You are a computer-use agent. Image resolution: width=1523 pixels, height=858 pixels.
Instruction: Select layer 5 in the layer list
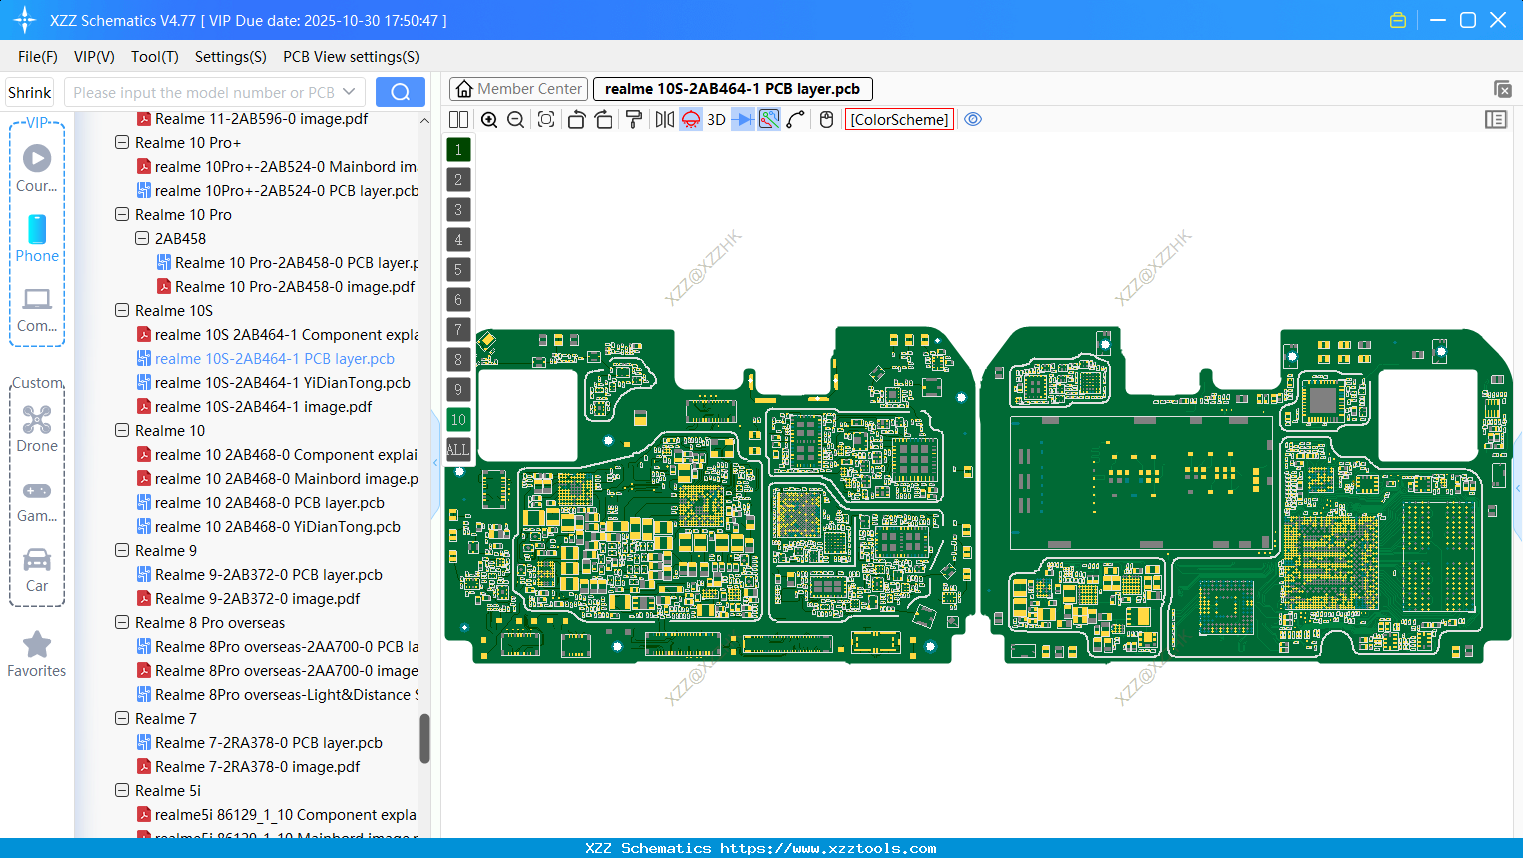(458, 269)
